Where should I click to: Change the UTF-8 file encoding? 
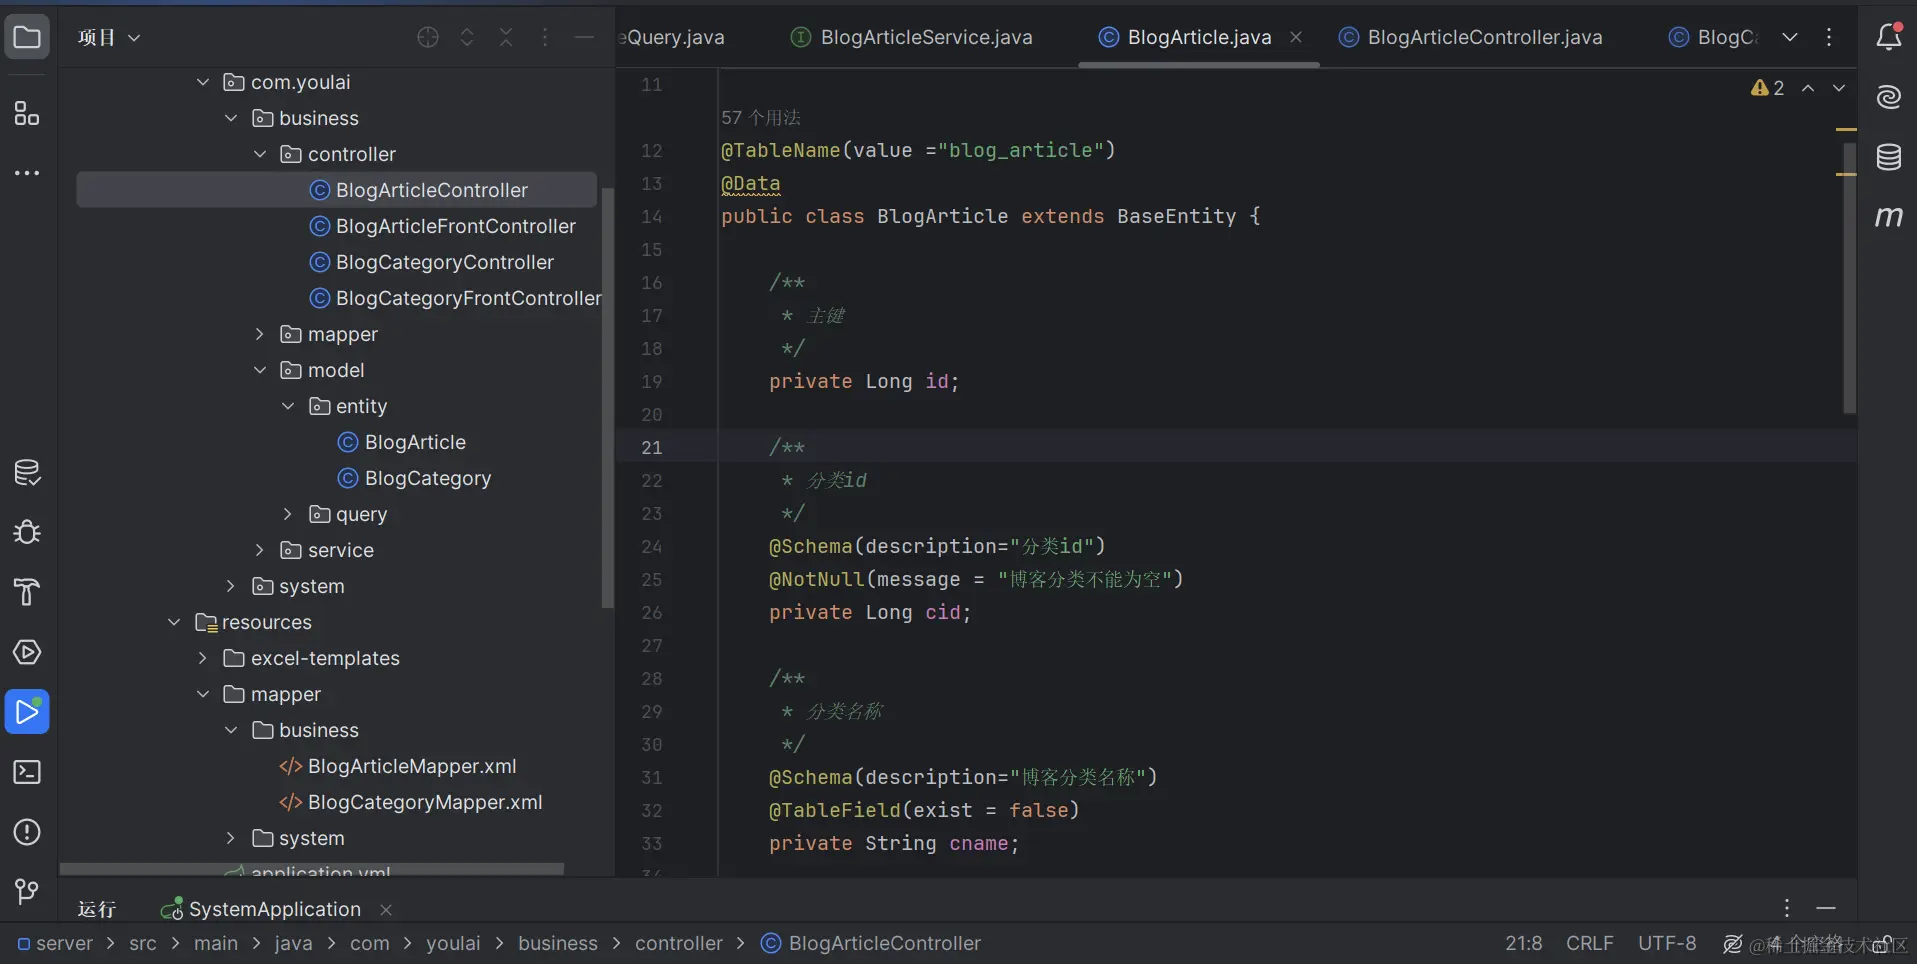(1667, 943)
